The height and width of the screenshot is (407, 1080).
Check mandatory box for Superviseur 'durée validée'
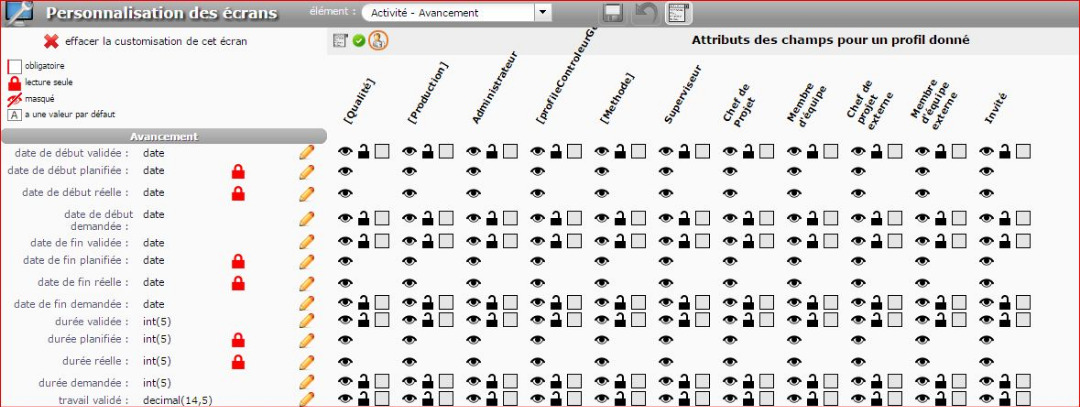tap(702, 320)
